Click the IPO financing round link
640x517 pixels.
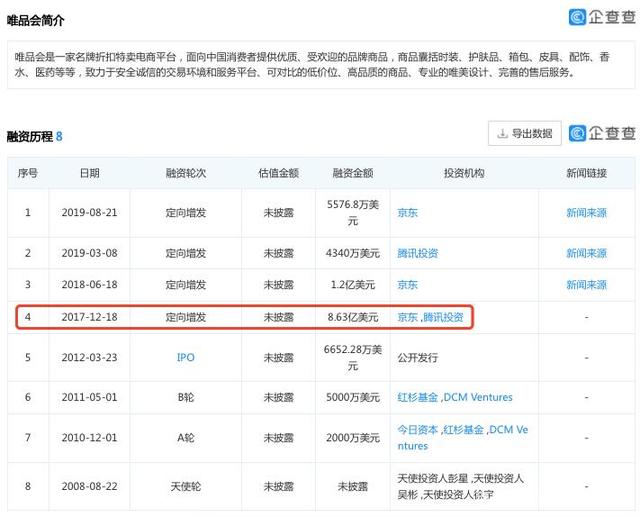186,357
